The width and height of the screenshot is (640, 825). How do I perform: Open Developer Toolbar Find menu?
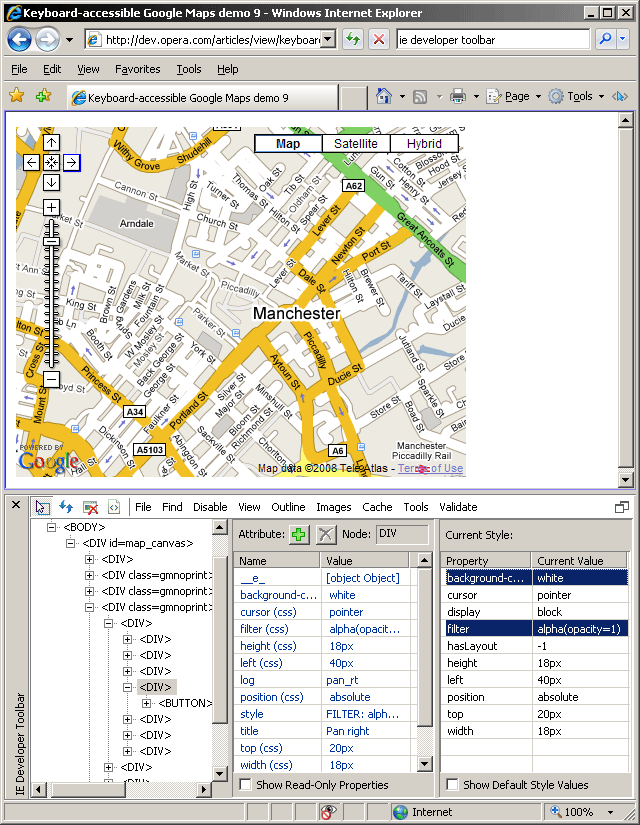[172, 507]
